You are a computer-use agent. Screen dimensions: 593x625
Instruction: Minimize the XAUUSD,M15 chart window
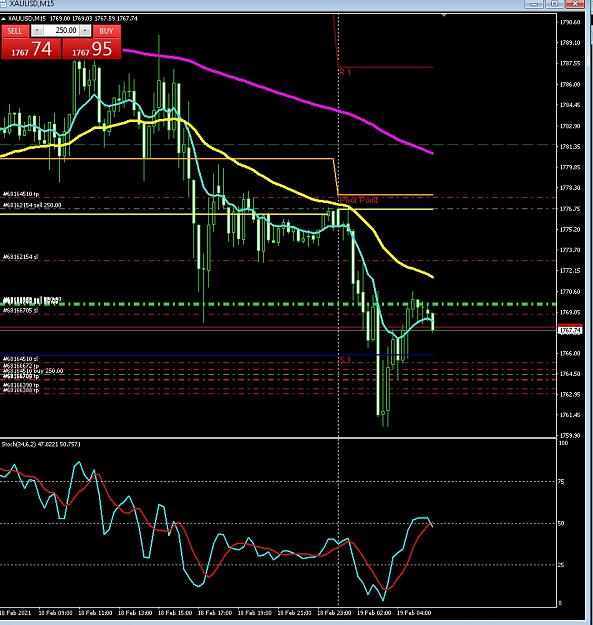[534, 4]
